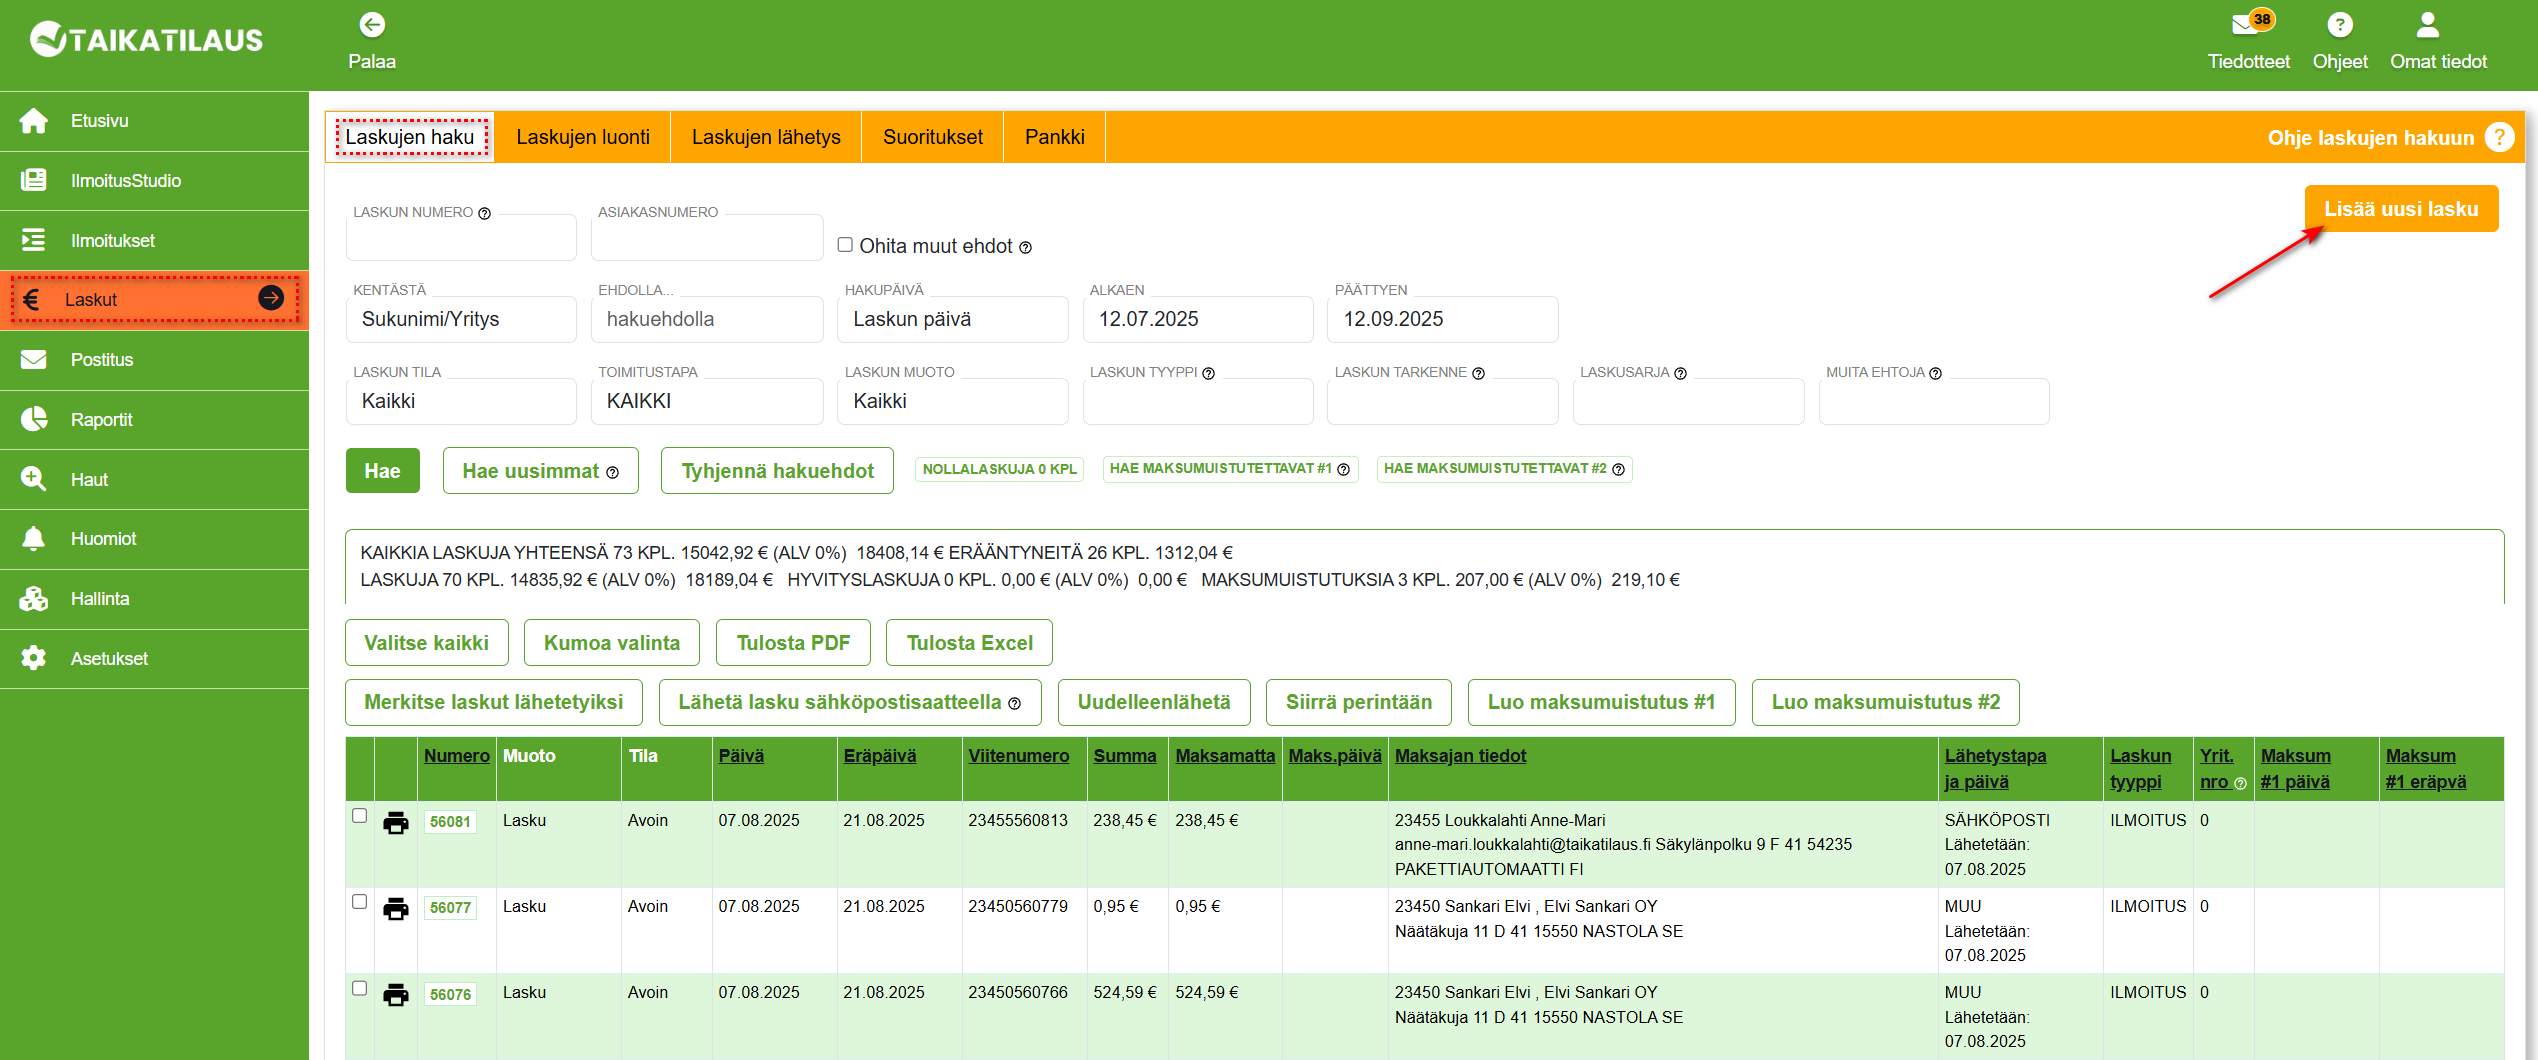Click the Laskun numero input field
This screenshot has width=2538, height=1060.
coord(461,238)
